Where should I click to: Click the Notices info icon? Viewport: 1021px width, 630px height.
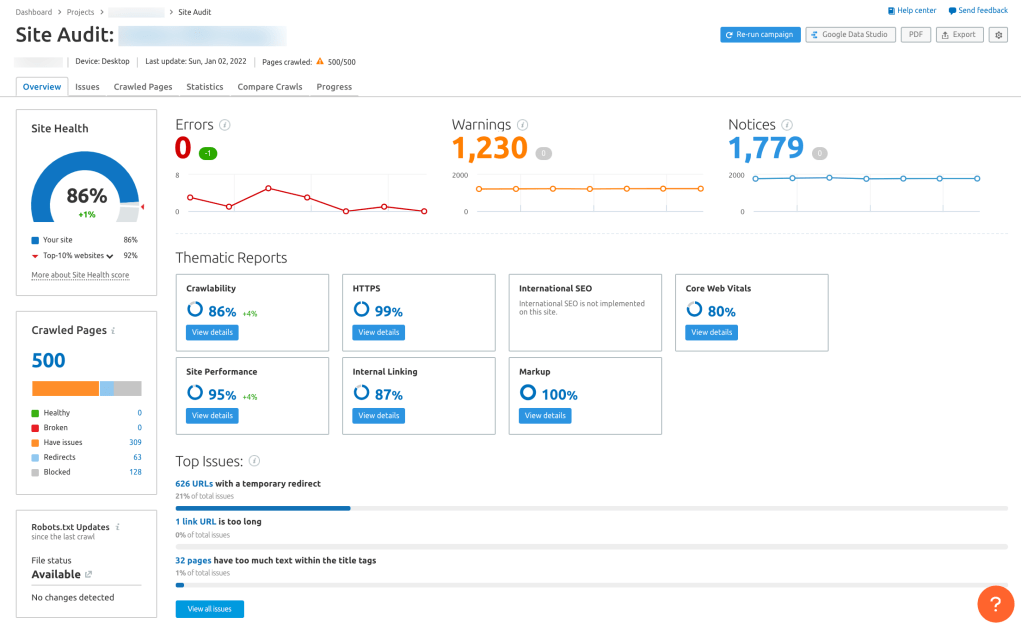pyautogui.click(x=788, y=124)
